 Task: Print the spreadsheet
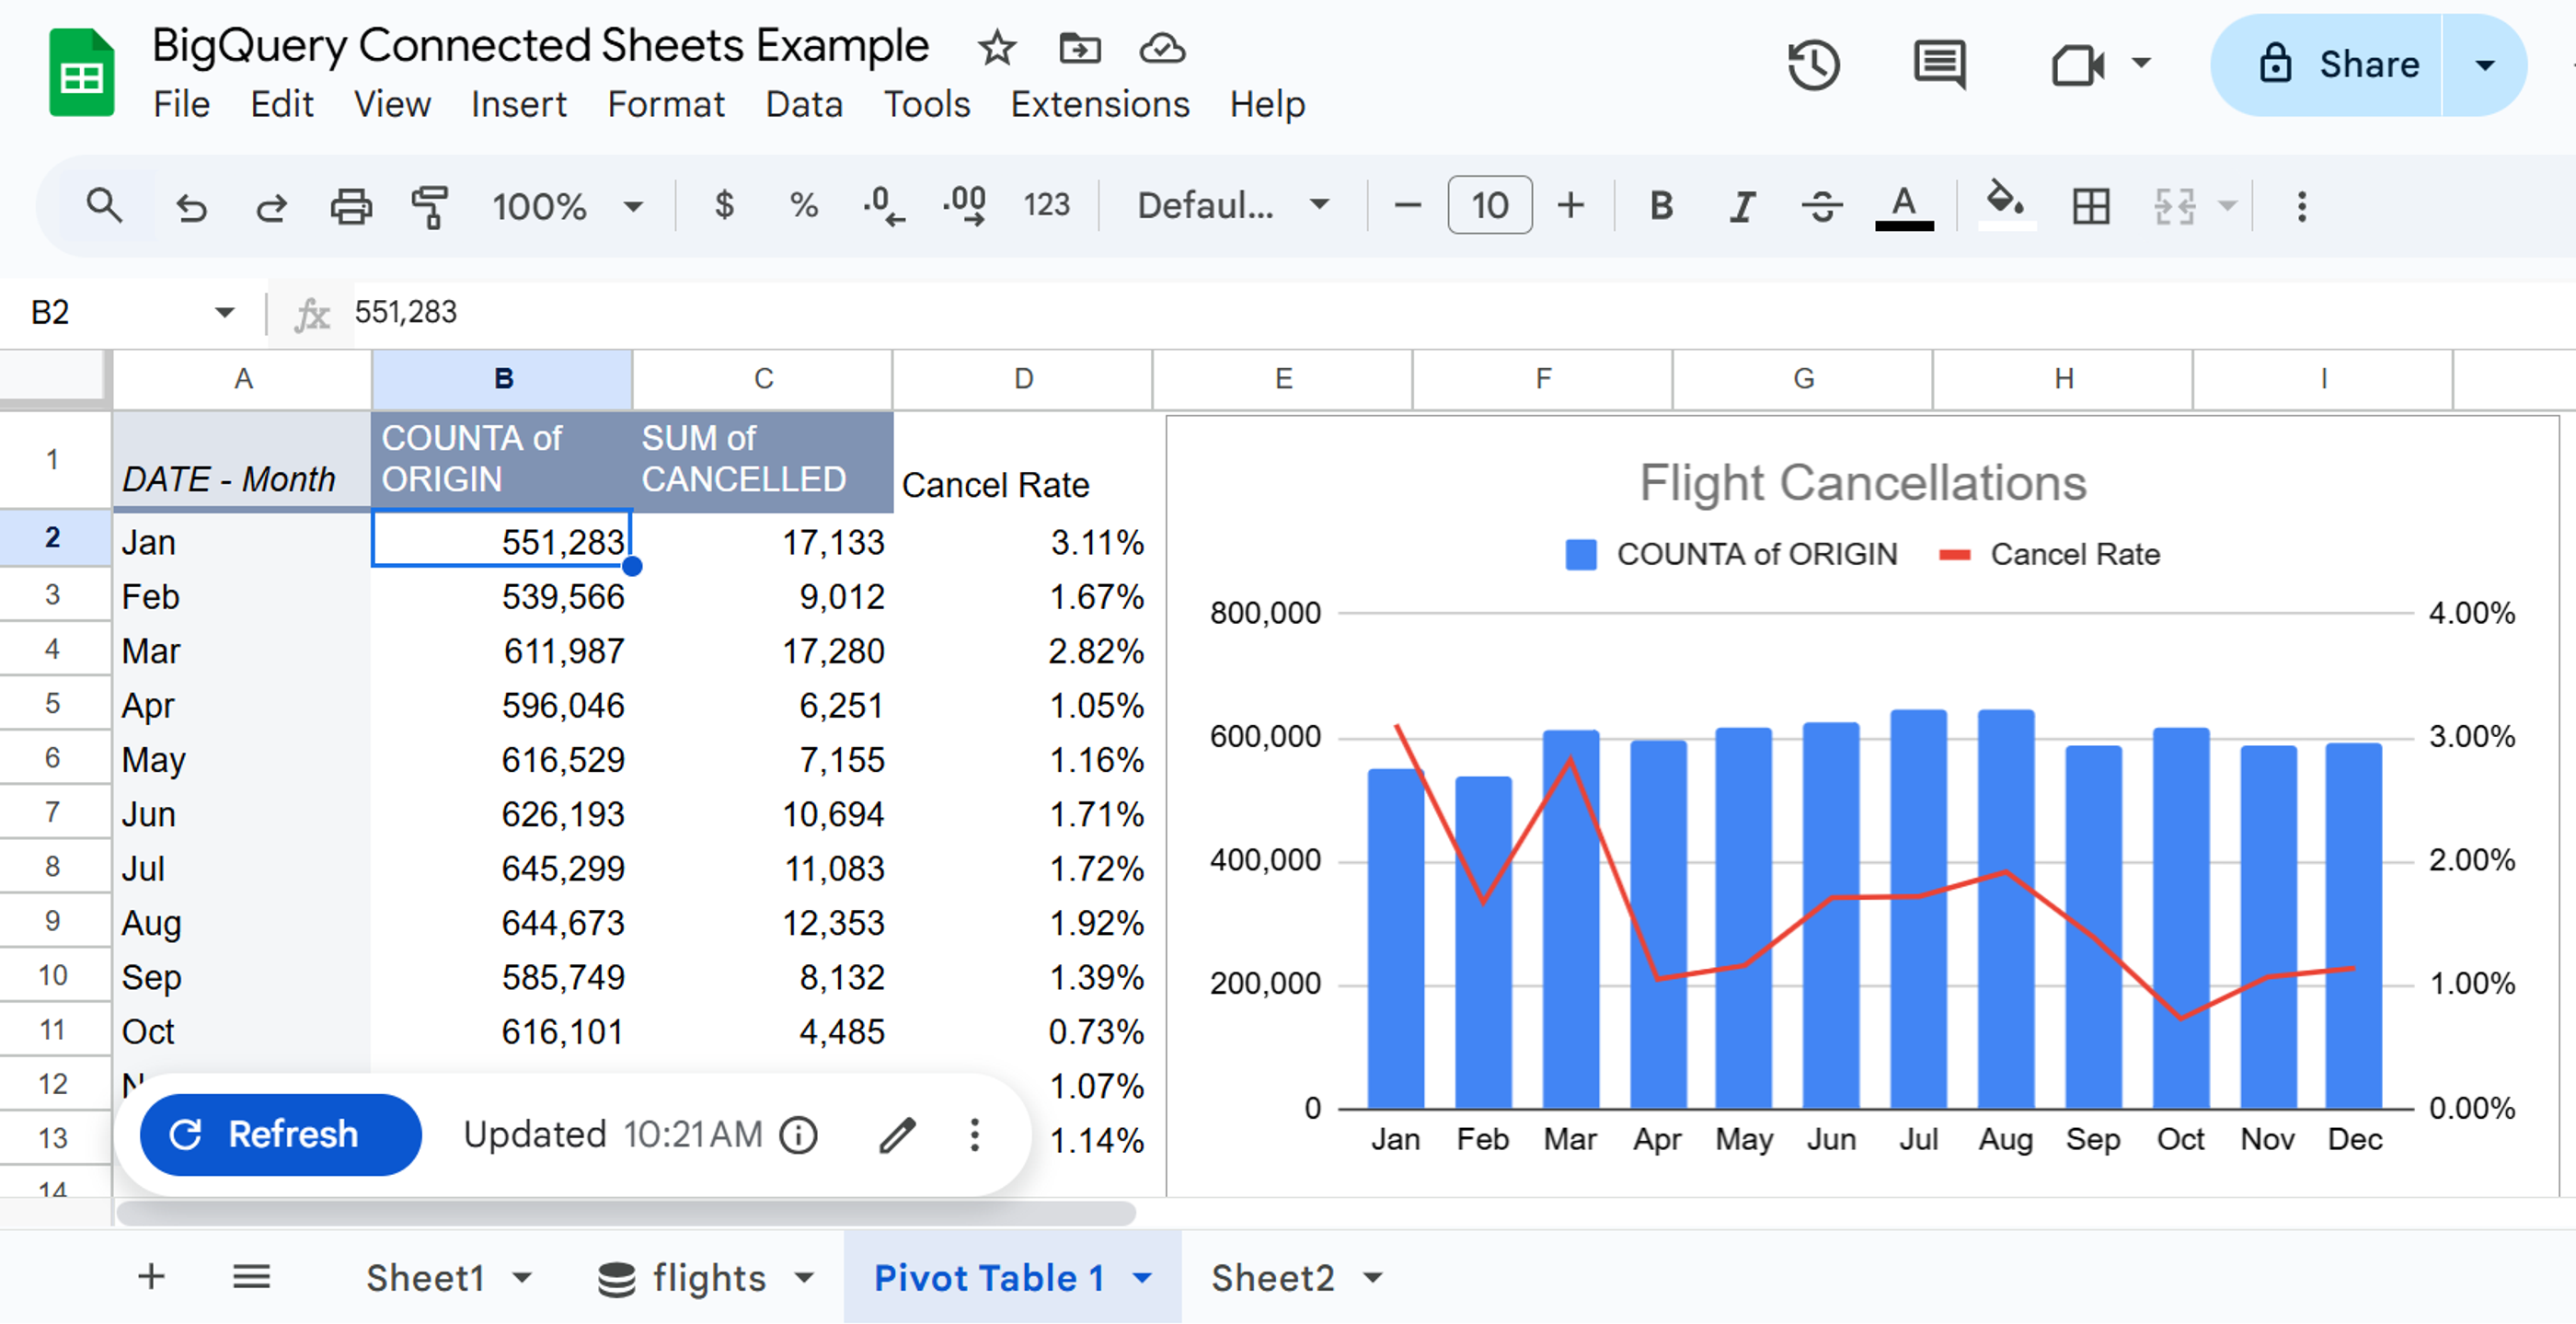(351, 206)
